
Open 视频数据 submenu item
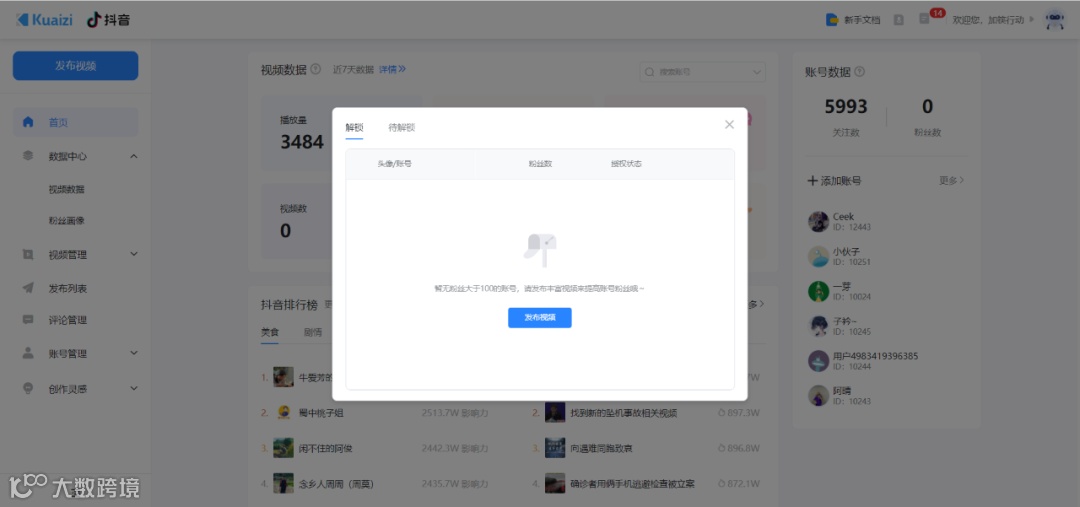coord(67,189)
